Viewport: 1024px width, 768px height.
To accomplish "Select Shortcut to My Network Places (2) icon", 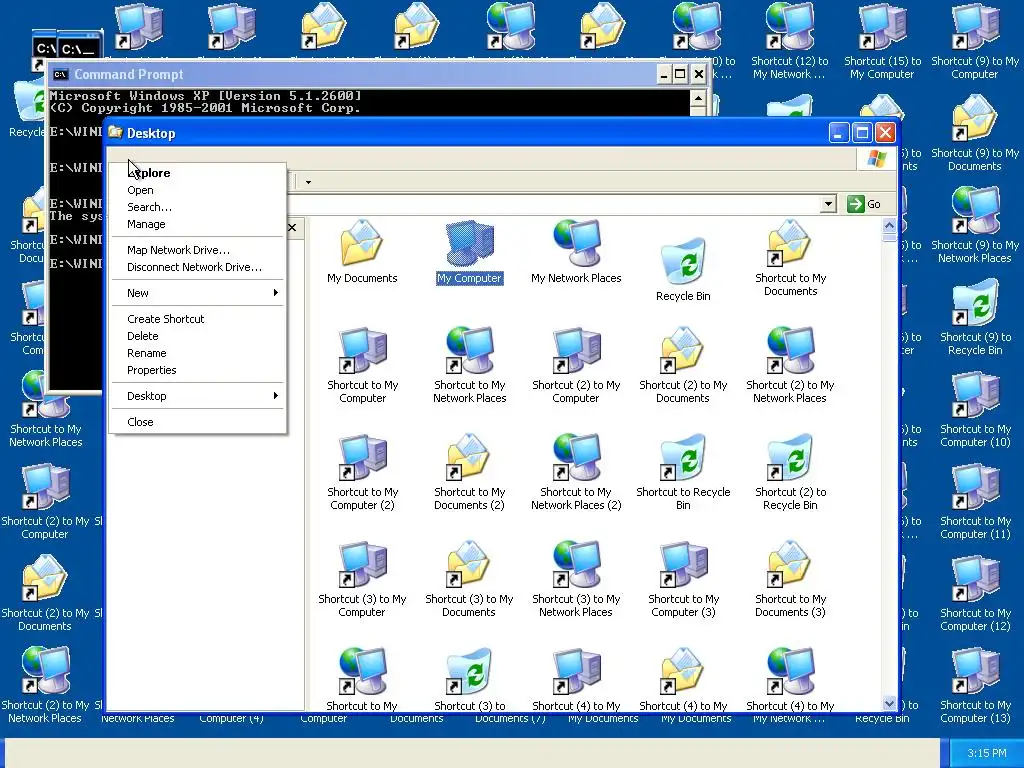I will [x=576, y=472].
